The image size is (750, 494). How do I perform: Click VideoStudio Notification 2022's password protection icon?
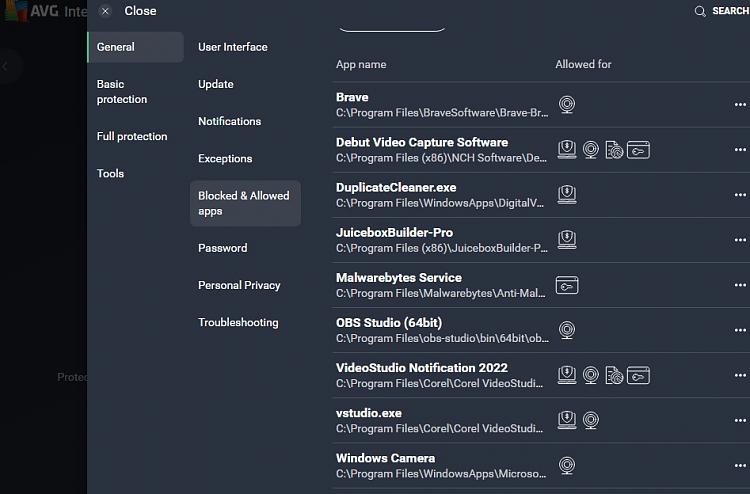click(x=638, y=375)
